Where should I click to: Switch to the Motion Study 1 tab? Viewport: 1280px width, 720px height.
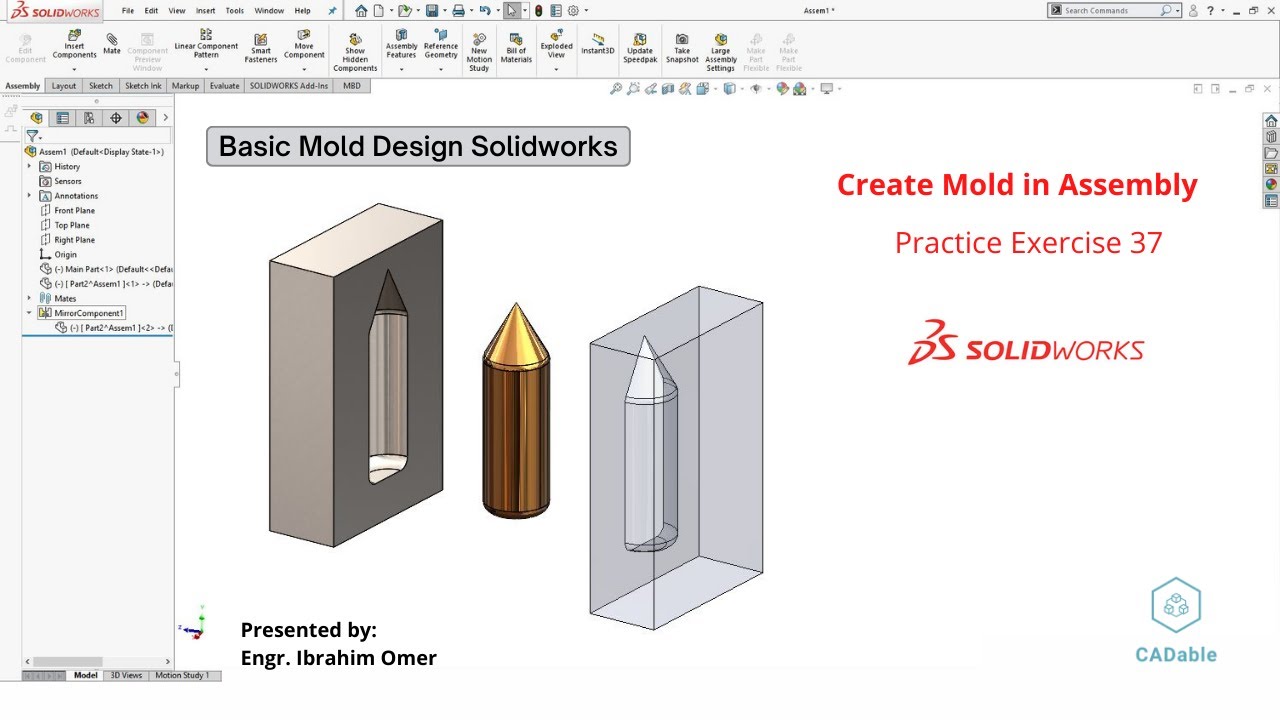click(184, 675)
